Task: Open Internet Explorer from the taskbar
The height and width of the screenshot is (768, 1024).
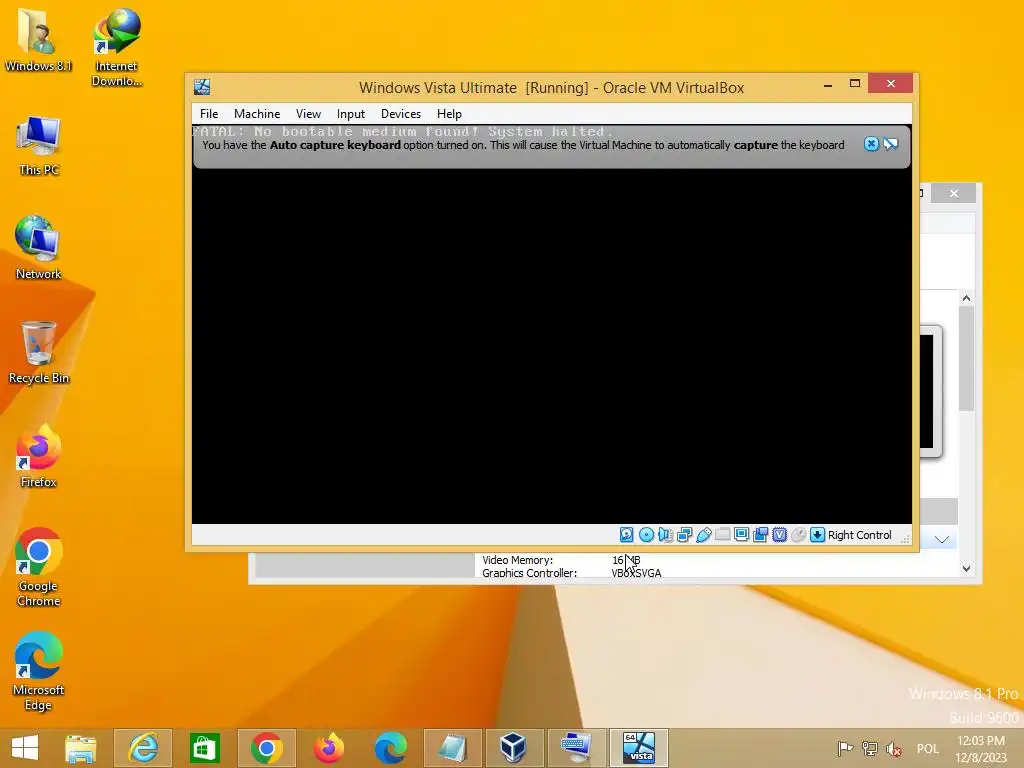Action: [143, 748]
